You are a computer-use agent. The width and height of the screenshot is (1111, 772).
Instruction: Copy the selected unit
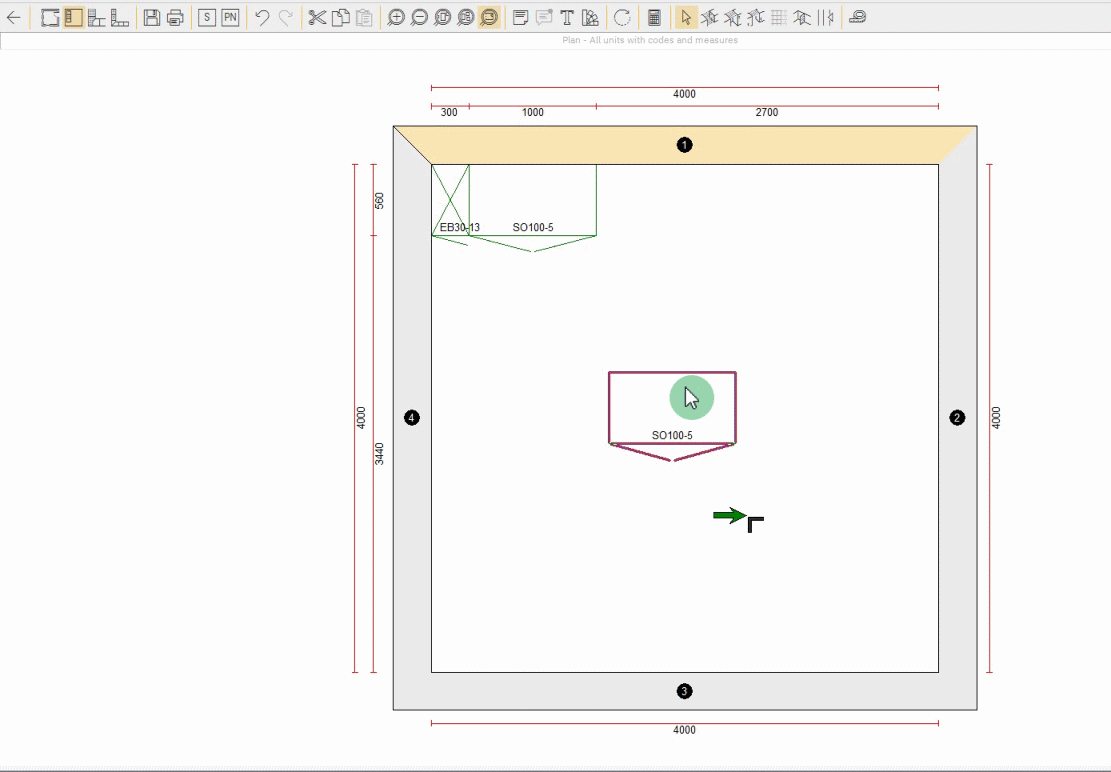click(x=341, y=17)
